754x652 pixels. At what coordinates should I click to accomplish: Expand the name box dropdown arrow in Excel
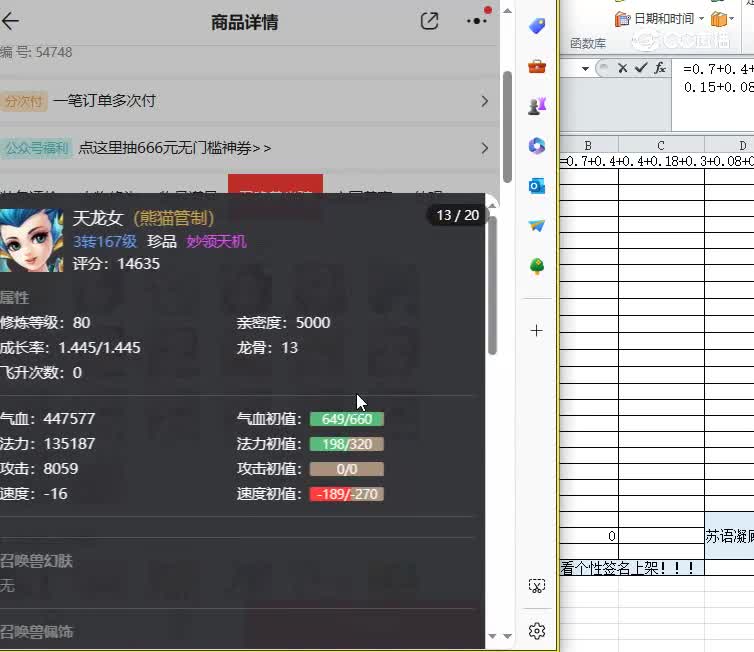click(585, 69)
